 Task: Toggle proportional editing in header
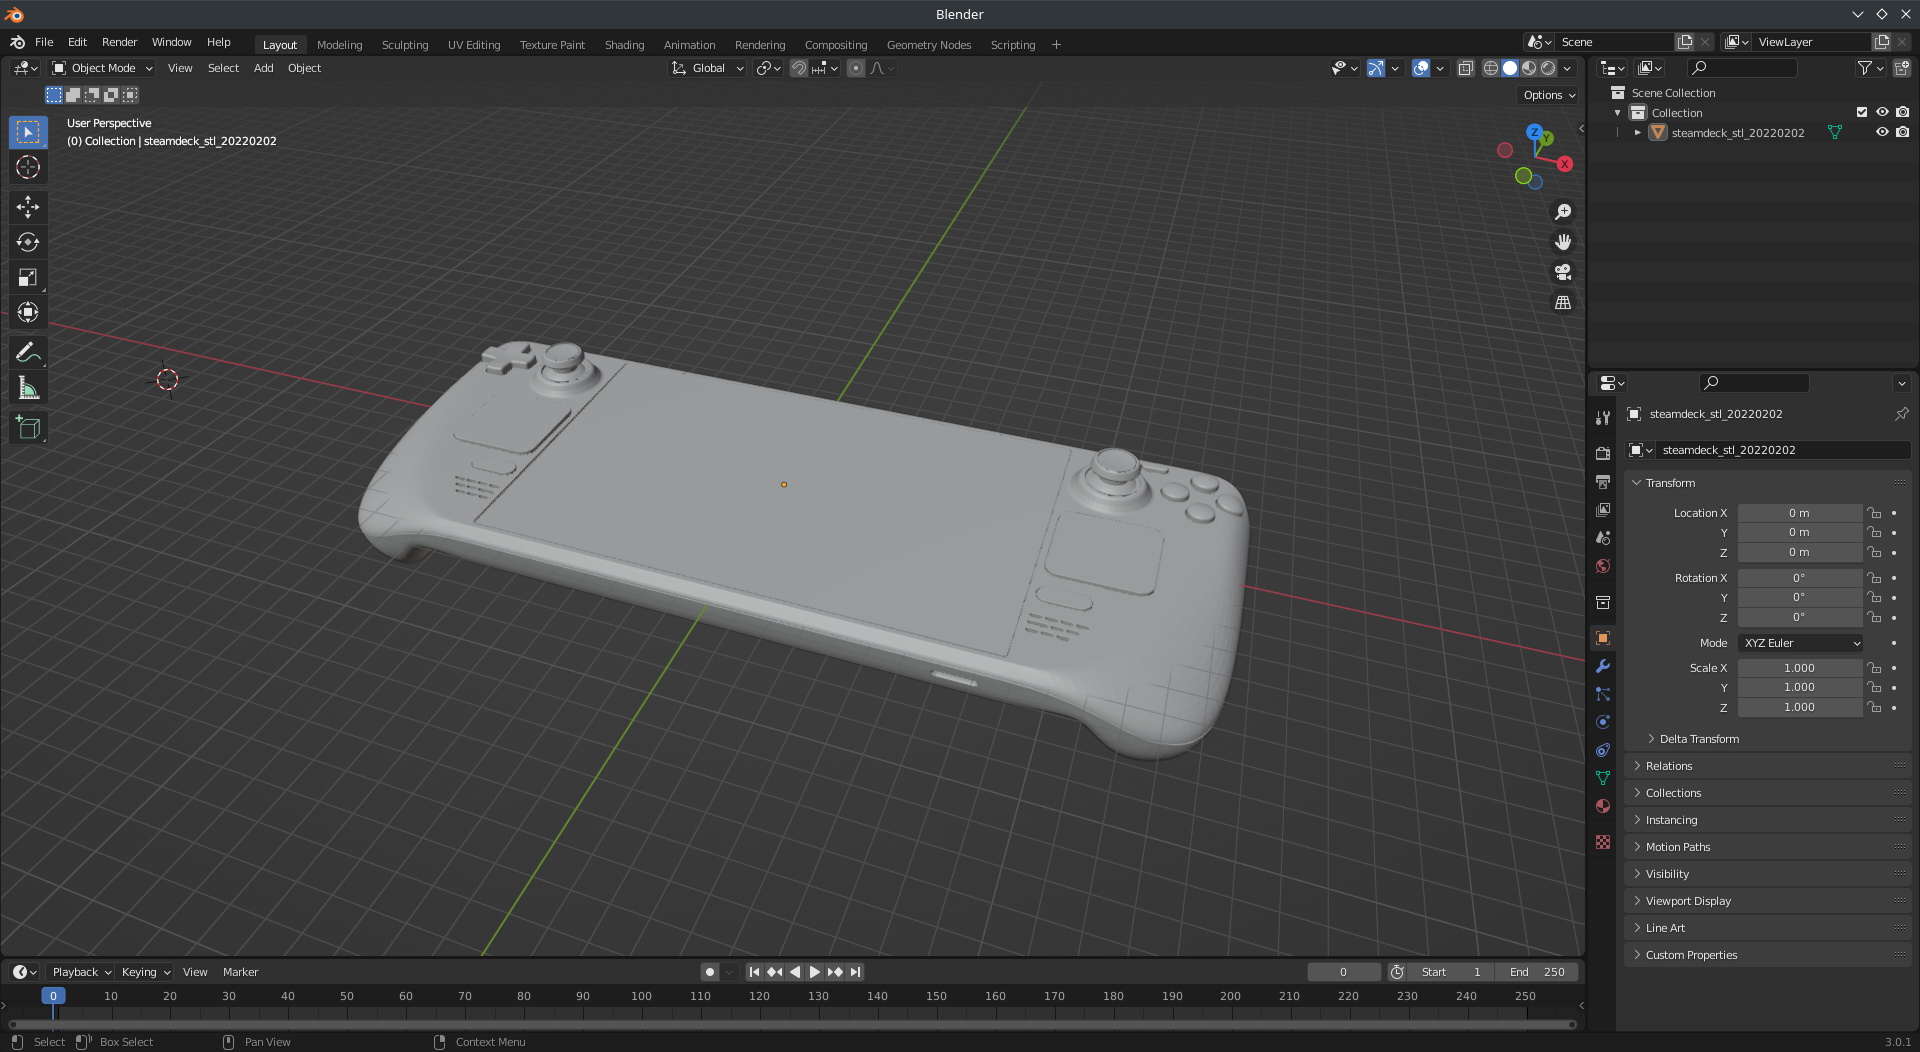point(856,68)
